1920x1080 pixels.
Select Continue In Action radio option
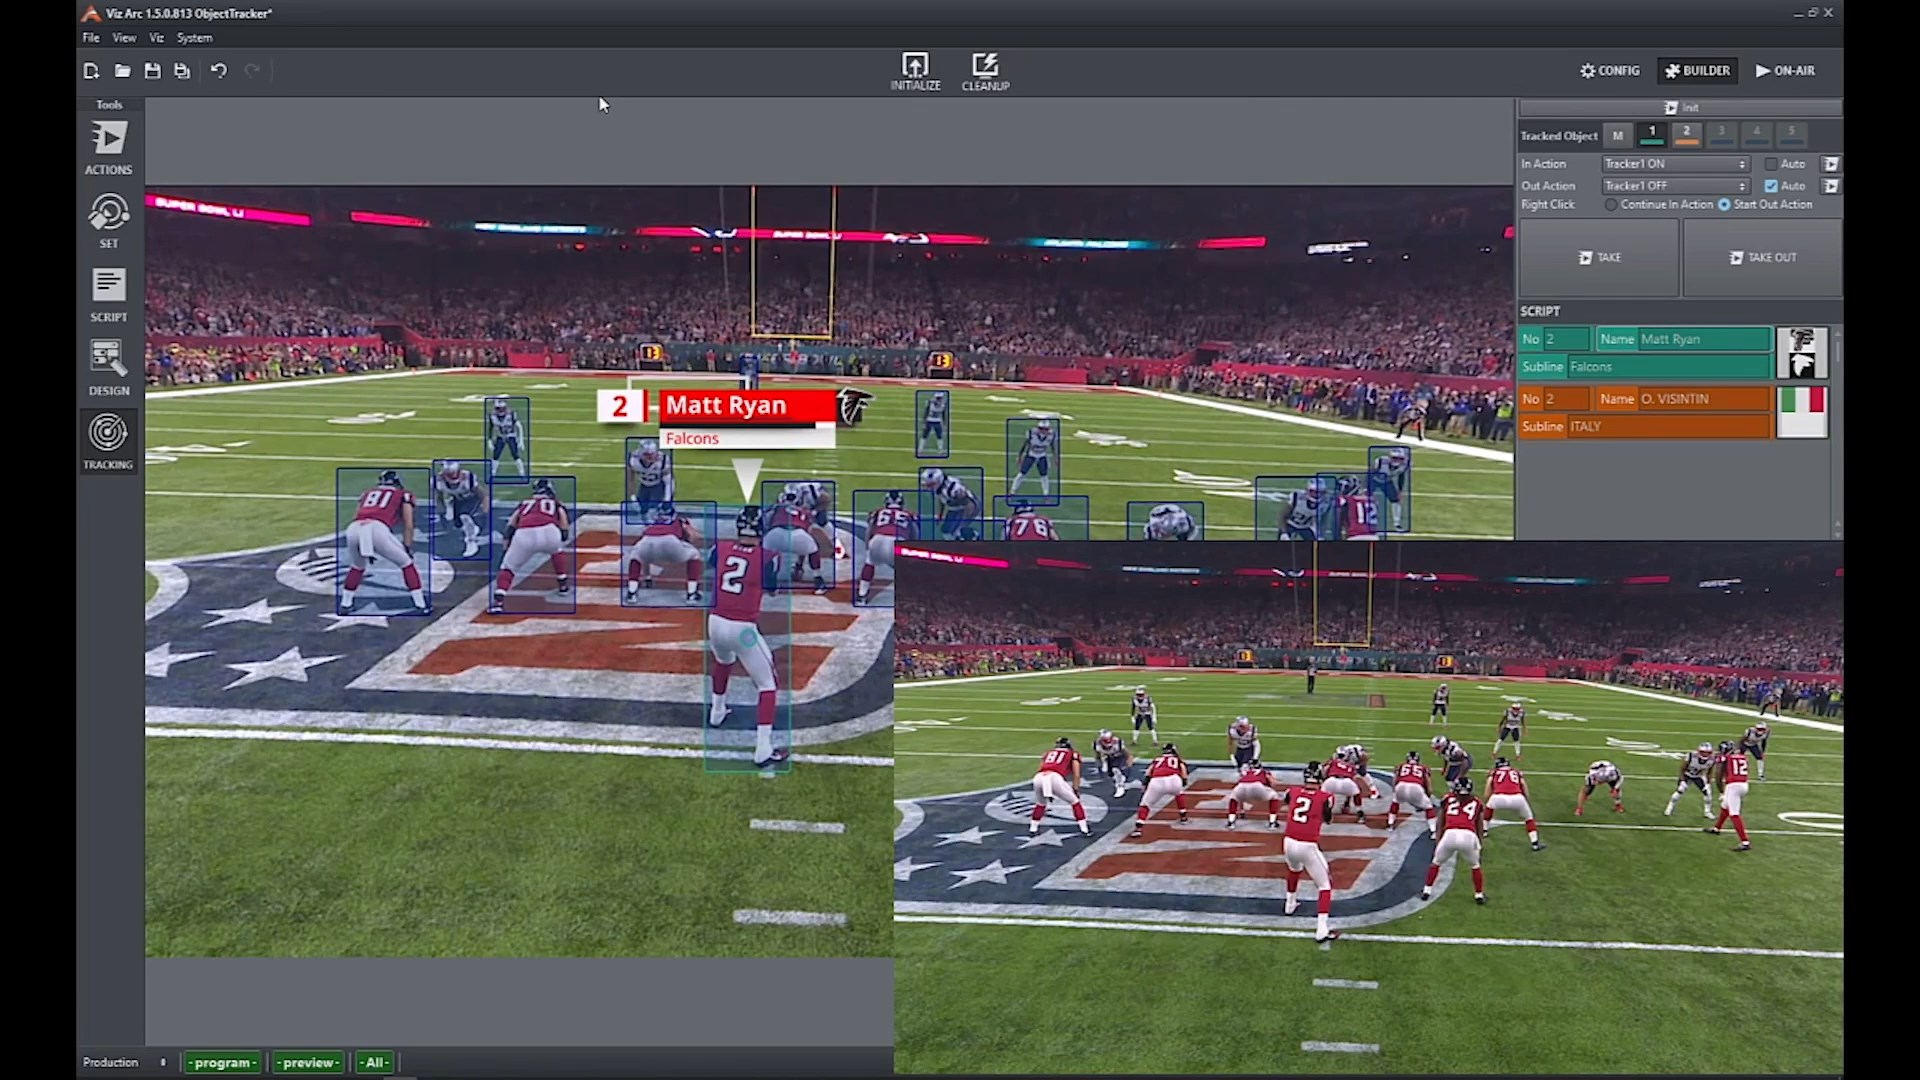click(x=1611, y=204)
